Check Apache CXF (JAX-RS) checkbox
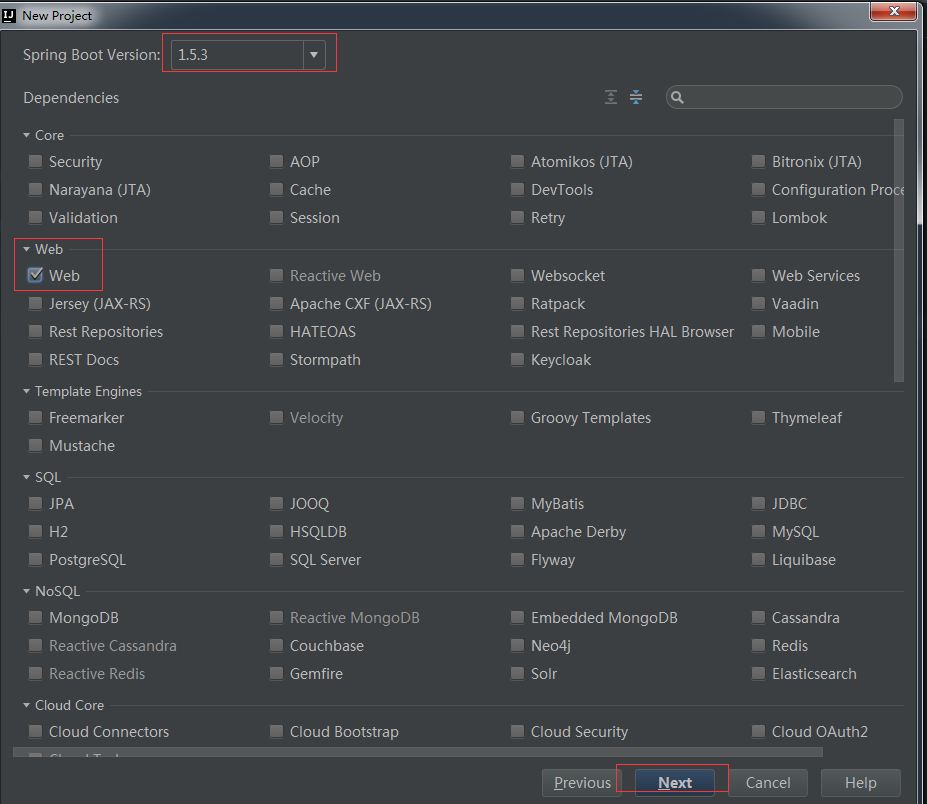Screen dimensions: 927x804 click(276, 303)
